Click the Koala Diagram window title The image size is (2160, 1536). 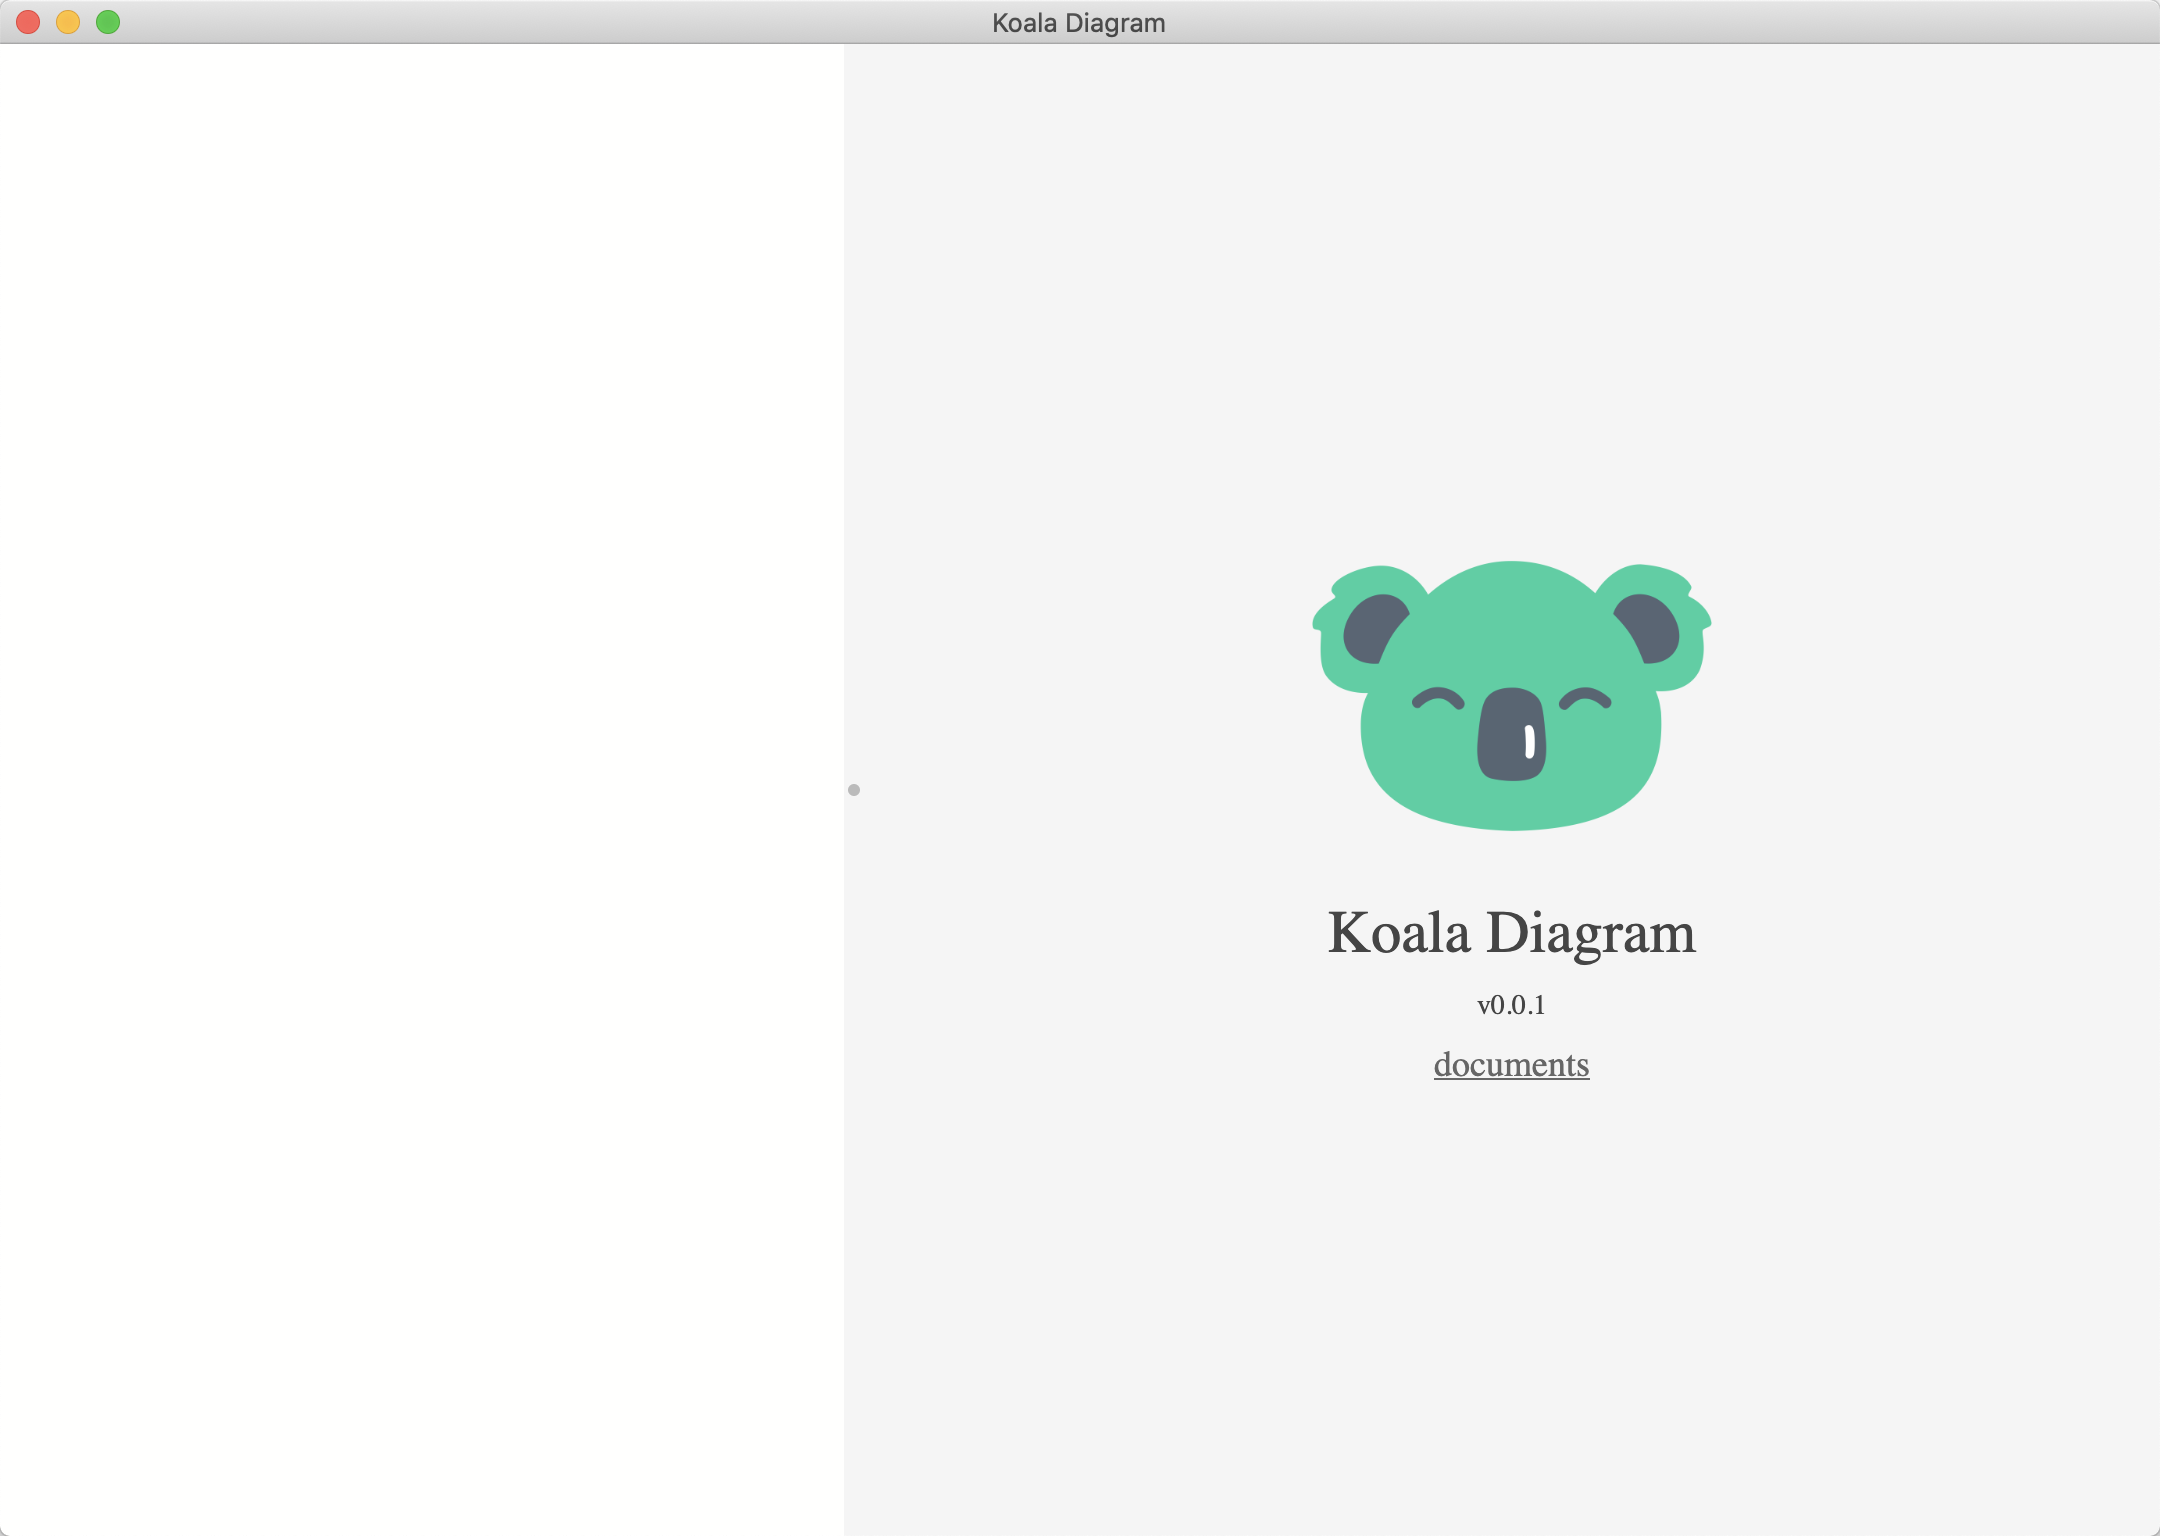[x=1078, y=22]
